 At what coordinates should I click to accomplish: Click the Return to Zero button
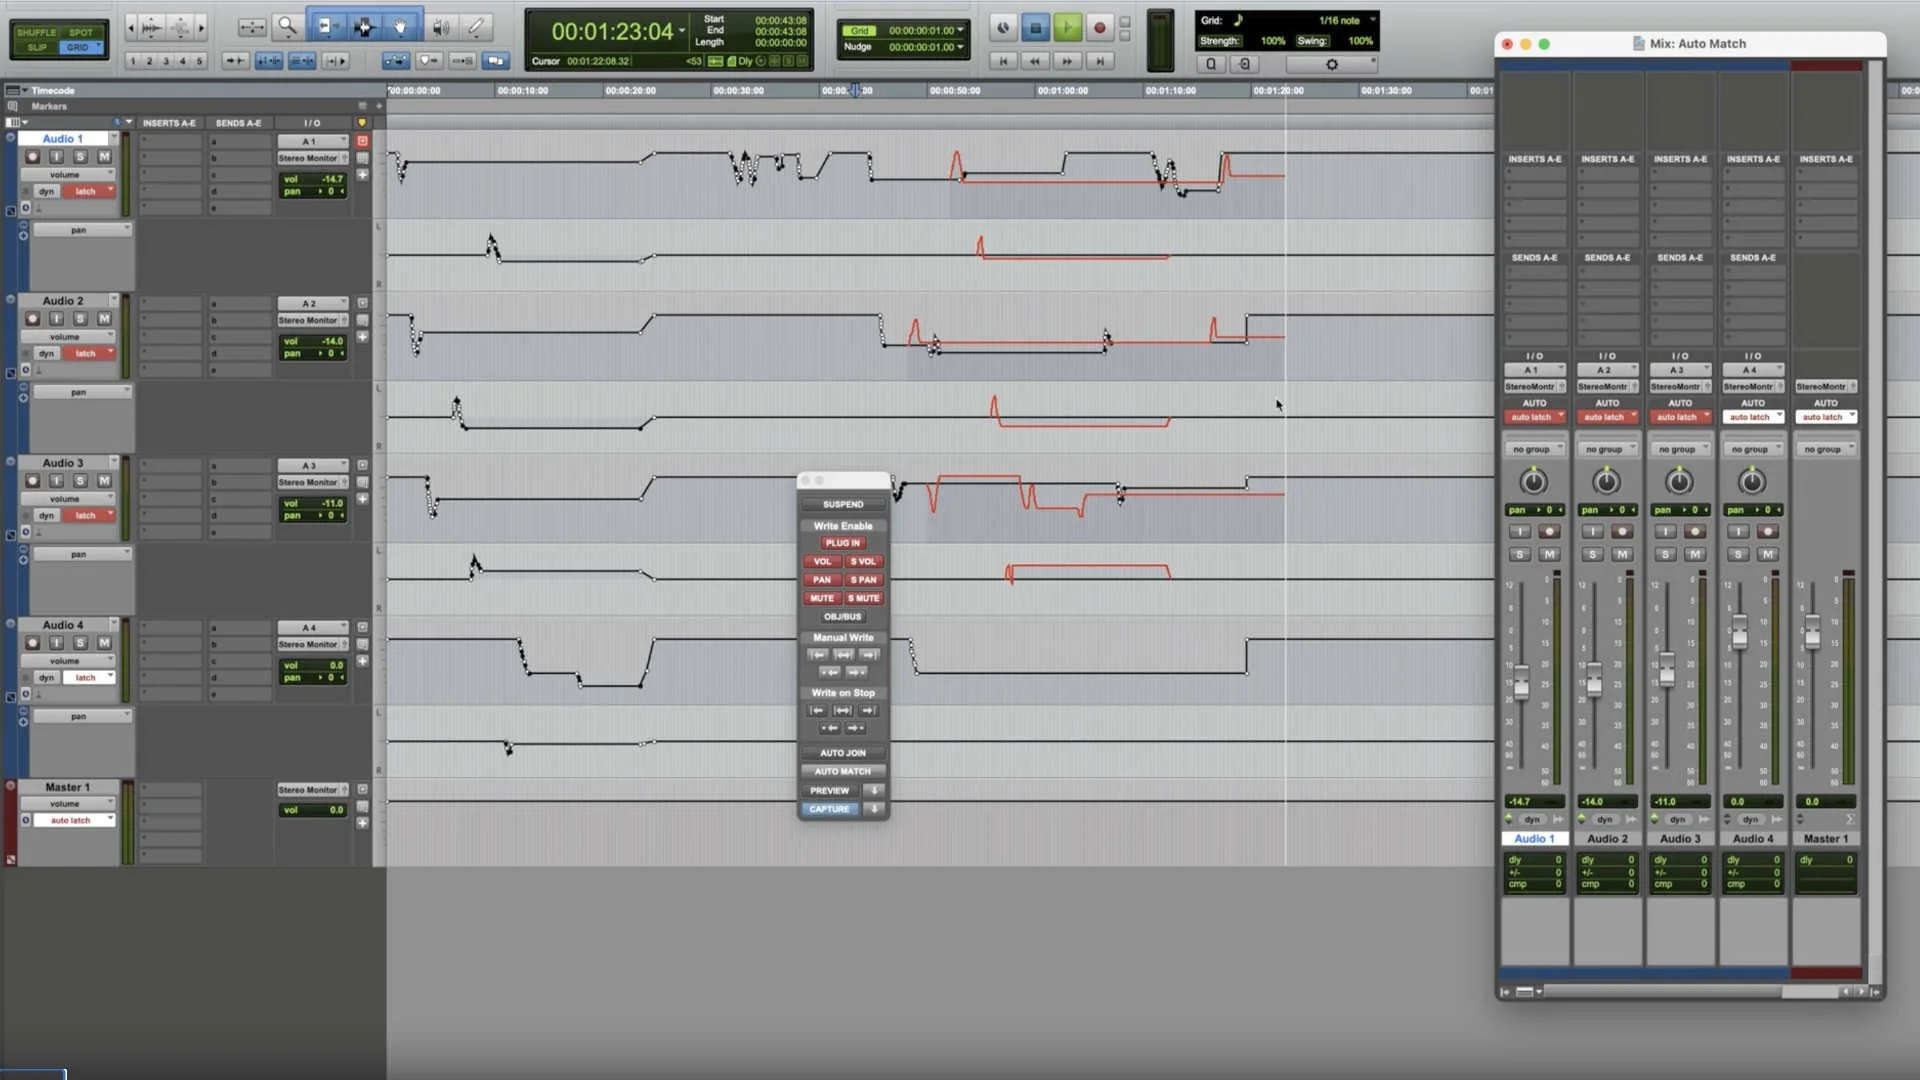[x=1003, y=61]
